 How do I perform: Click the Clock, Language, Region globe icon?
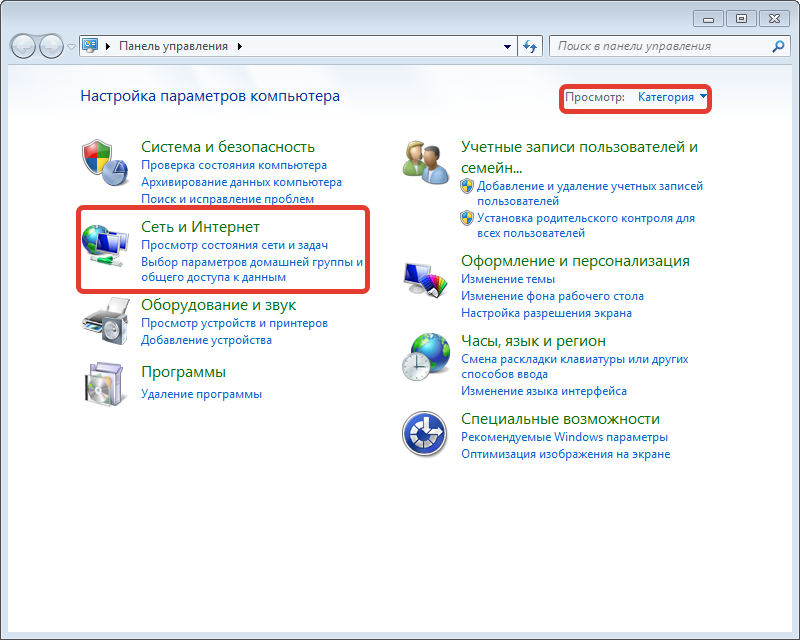point(426,355)
